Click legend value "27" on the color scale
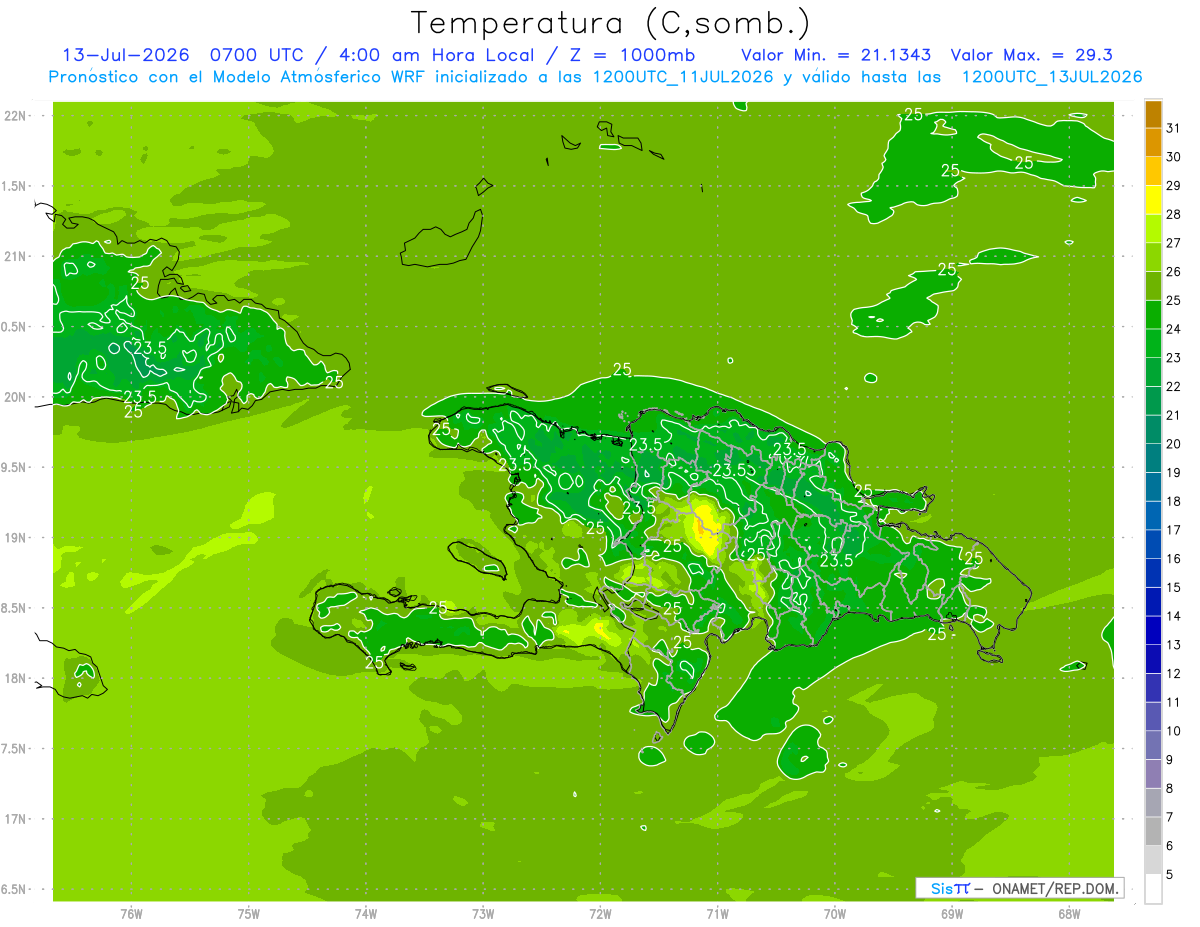The width and height of the screenshot is (1200, 927). 1173,243
